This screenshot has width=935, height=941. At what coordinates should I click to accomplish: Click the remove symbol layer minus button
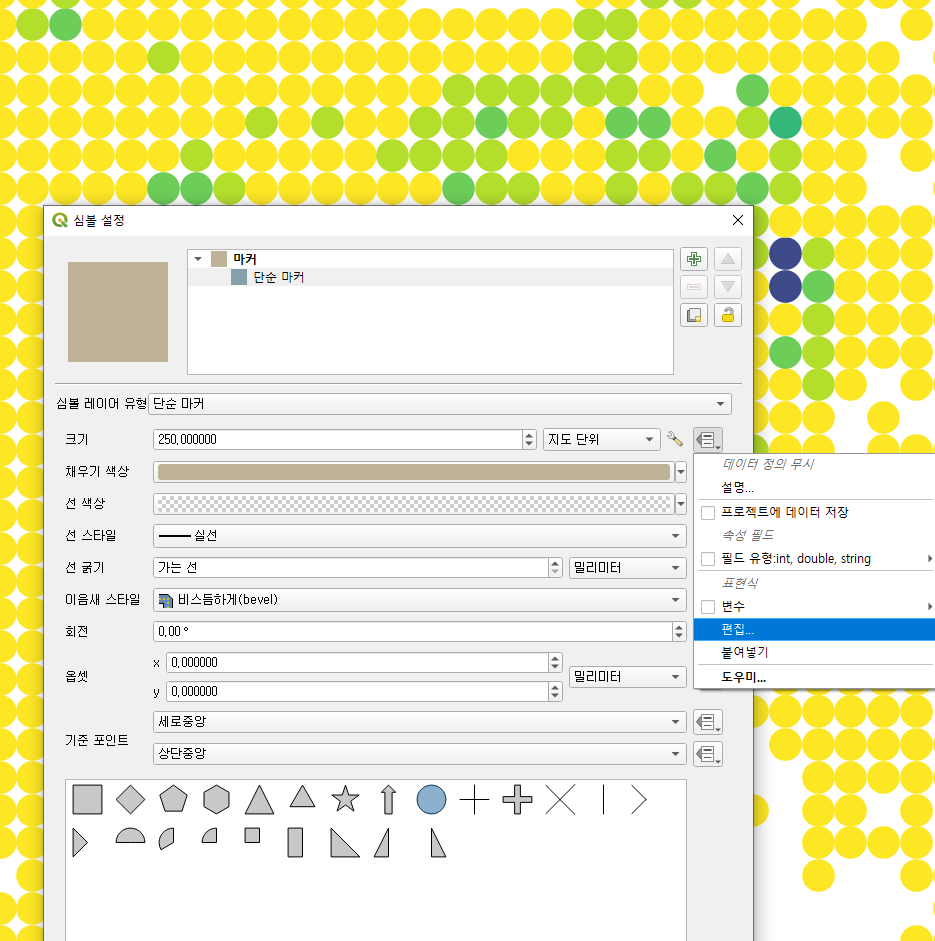click(x=694, y=287)
